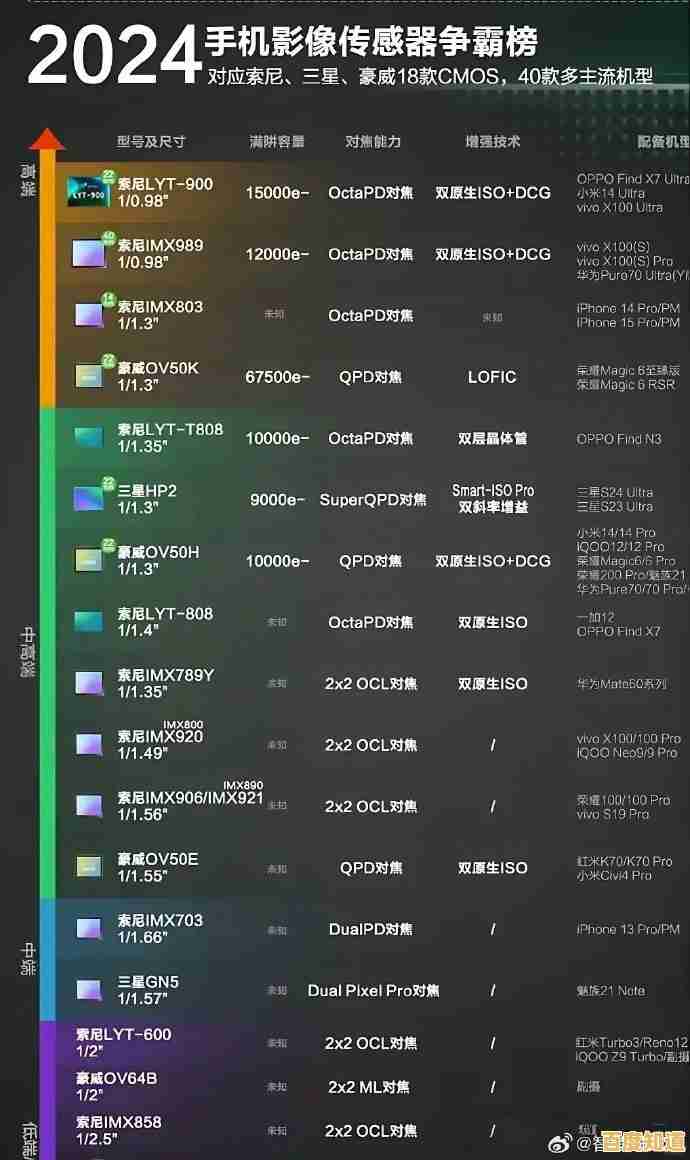This screenshot has height=1160, width=690.
Task: Click 双原生ISO+DCG in the 索尼IMX989 row
Action: click(493, 254)
